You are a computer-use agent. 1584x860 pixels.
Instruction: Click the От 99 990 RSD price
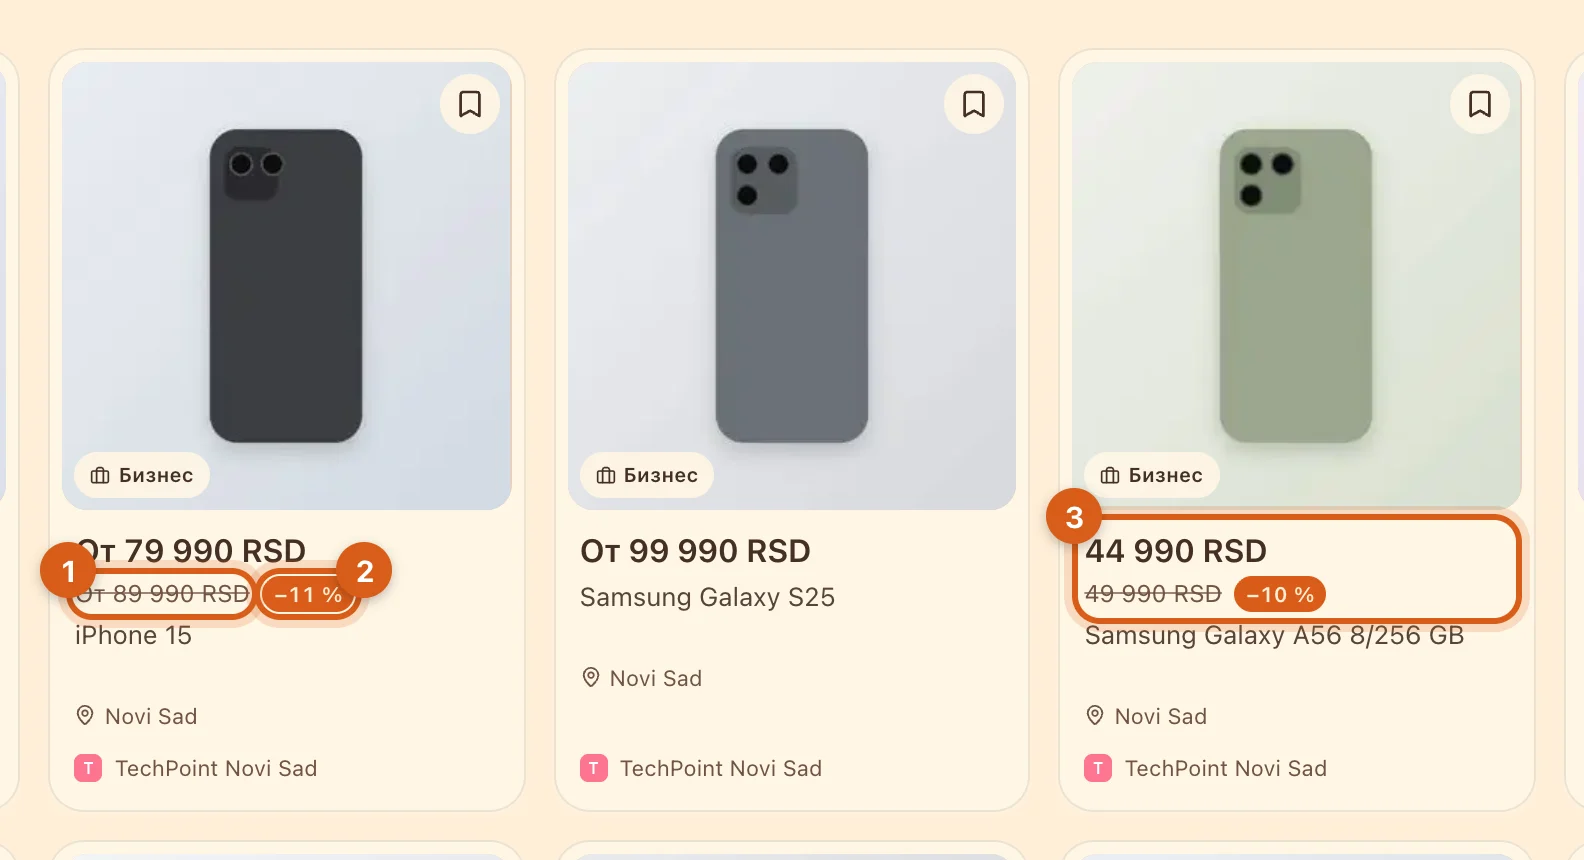pos(695,551)
